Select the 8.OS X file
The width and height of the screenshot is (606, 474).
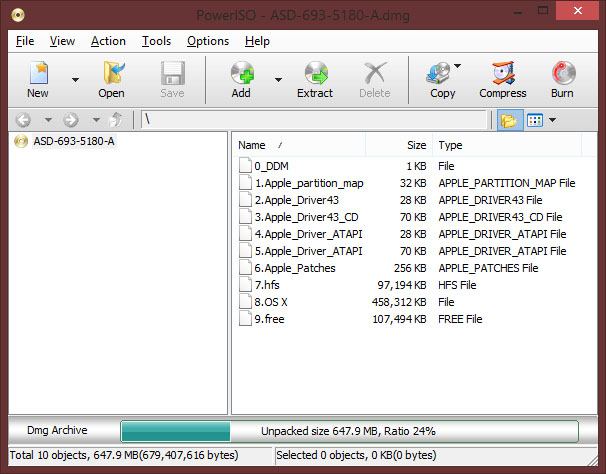271,302
